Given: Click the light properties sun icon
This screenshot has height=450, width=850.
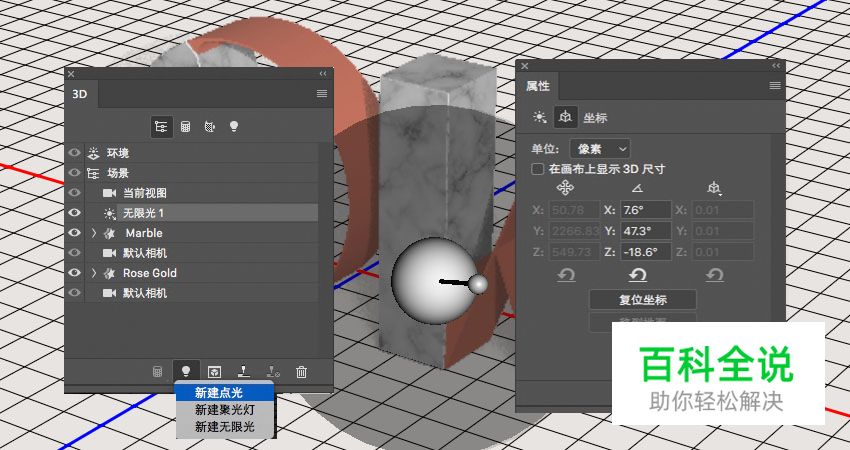Looking at the screenshot, I should tap(540, 117).
